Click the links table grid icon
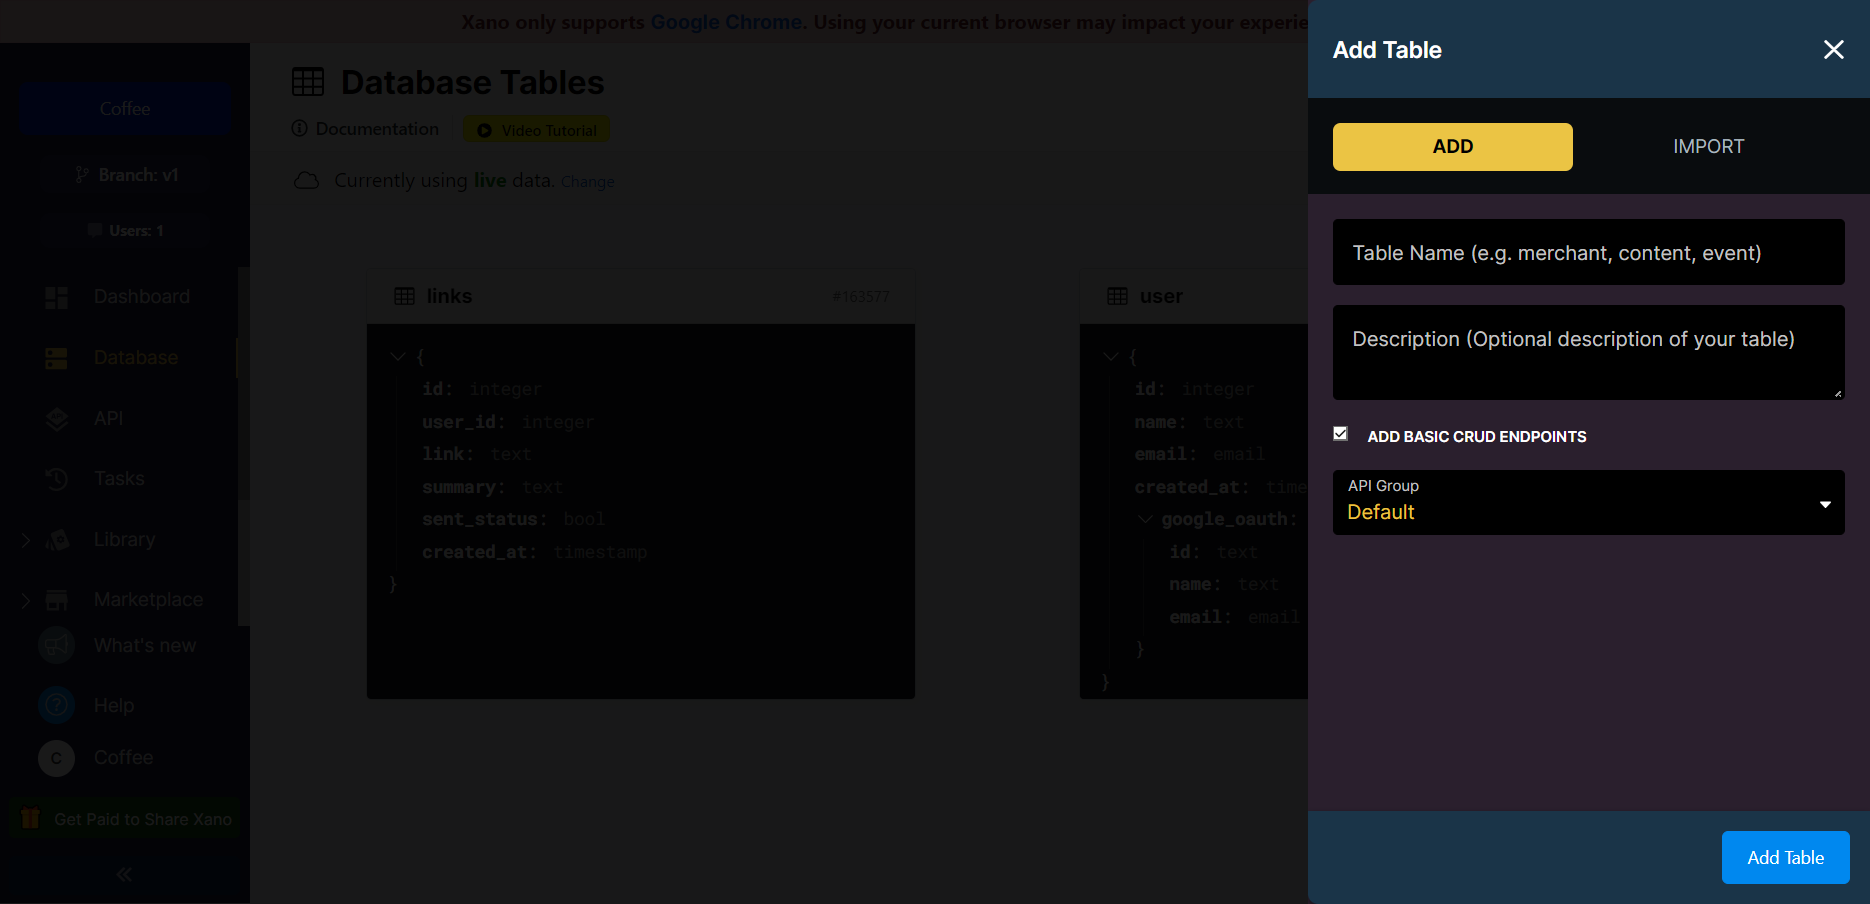Viewport: 1870px width, 904px height. 404,297
